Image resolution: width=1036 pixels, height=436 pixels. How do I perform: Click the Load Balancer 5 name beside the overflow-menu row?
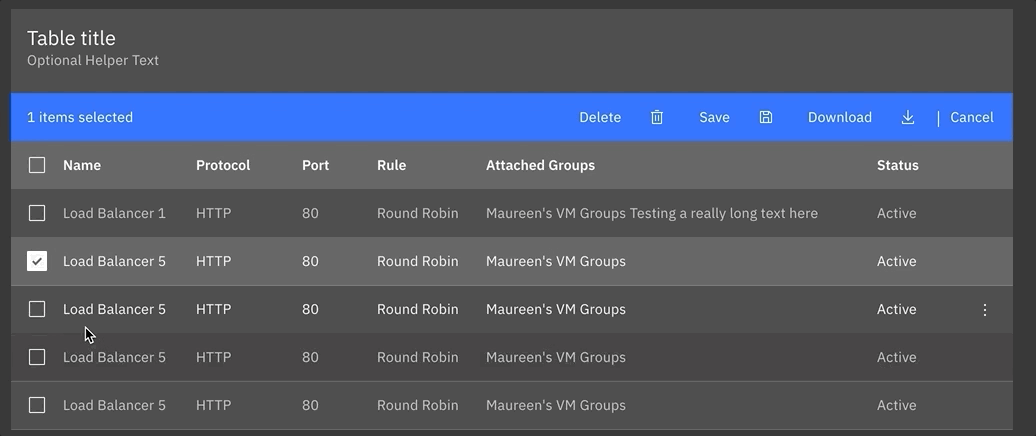pos(114,309)
